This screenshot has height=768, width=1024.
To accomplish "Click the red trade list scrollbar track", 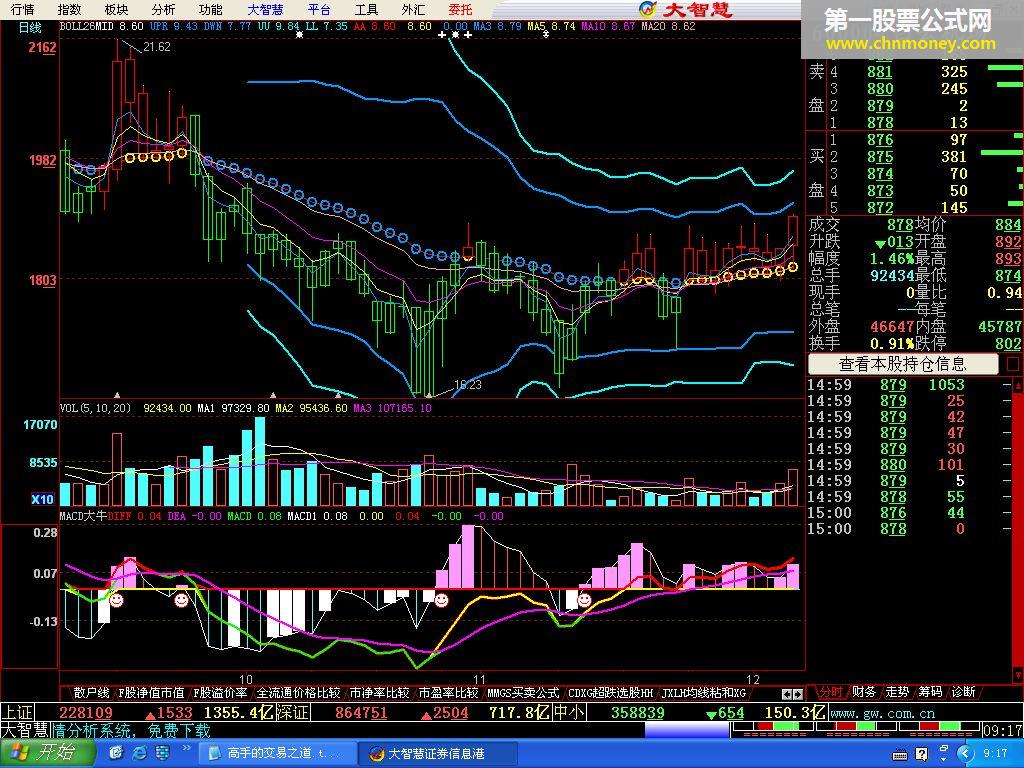I will (1017, 530).
